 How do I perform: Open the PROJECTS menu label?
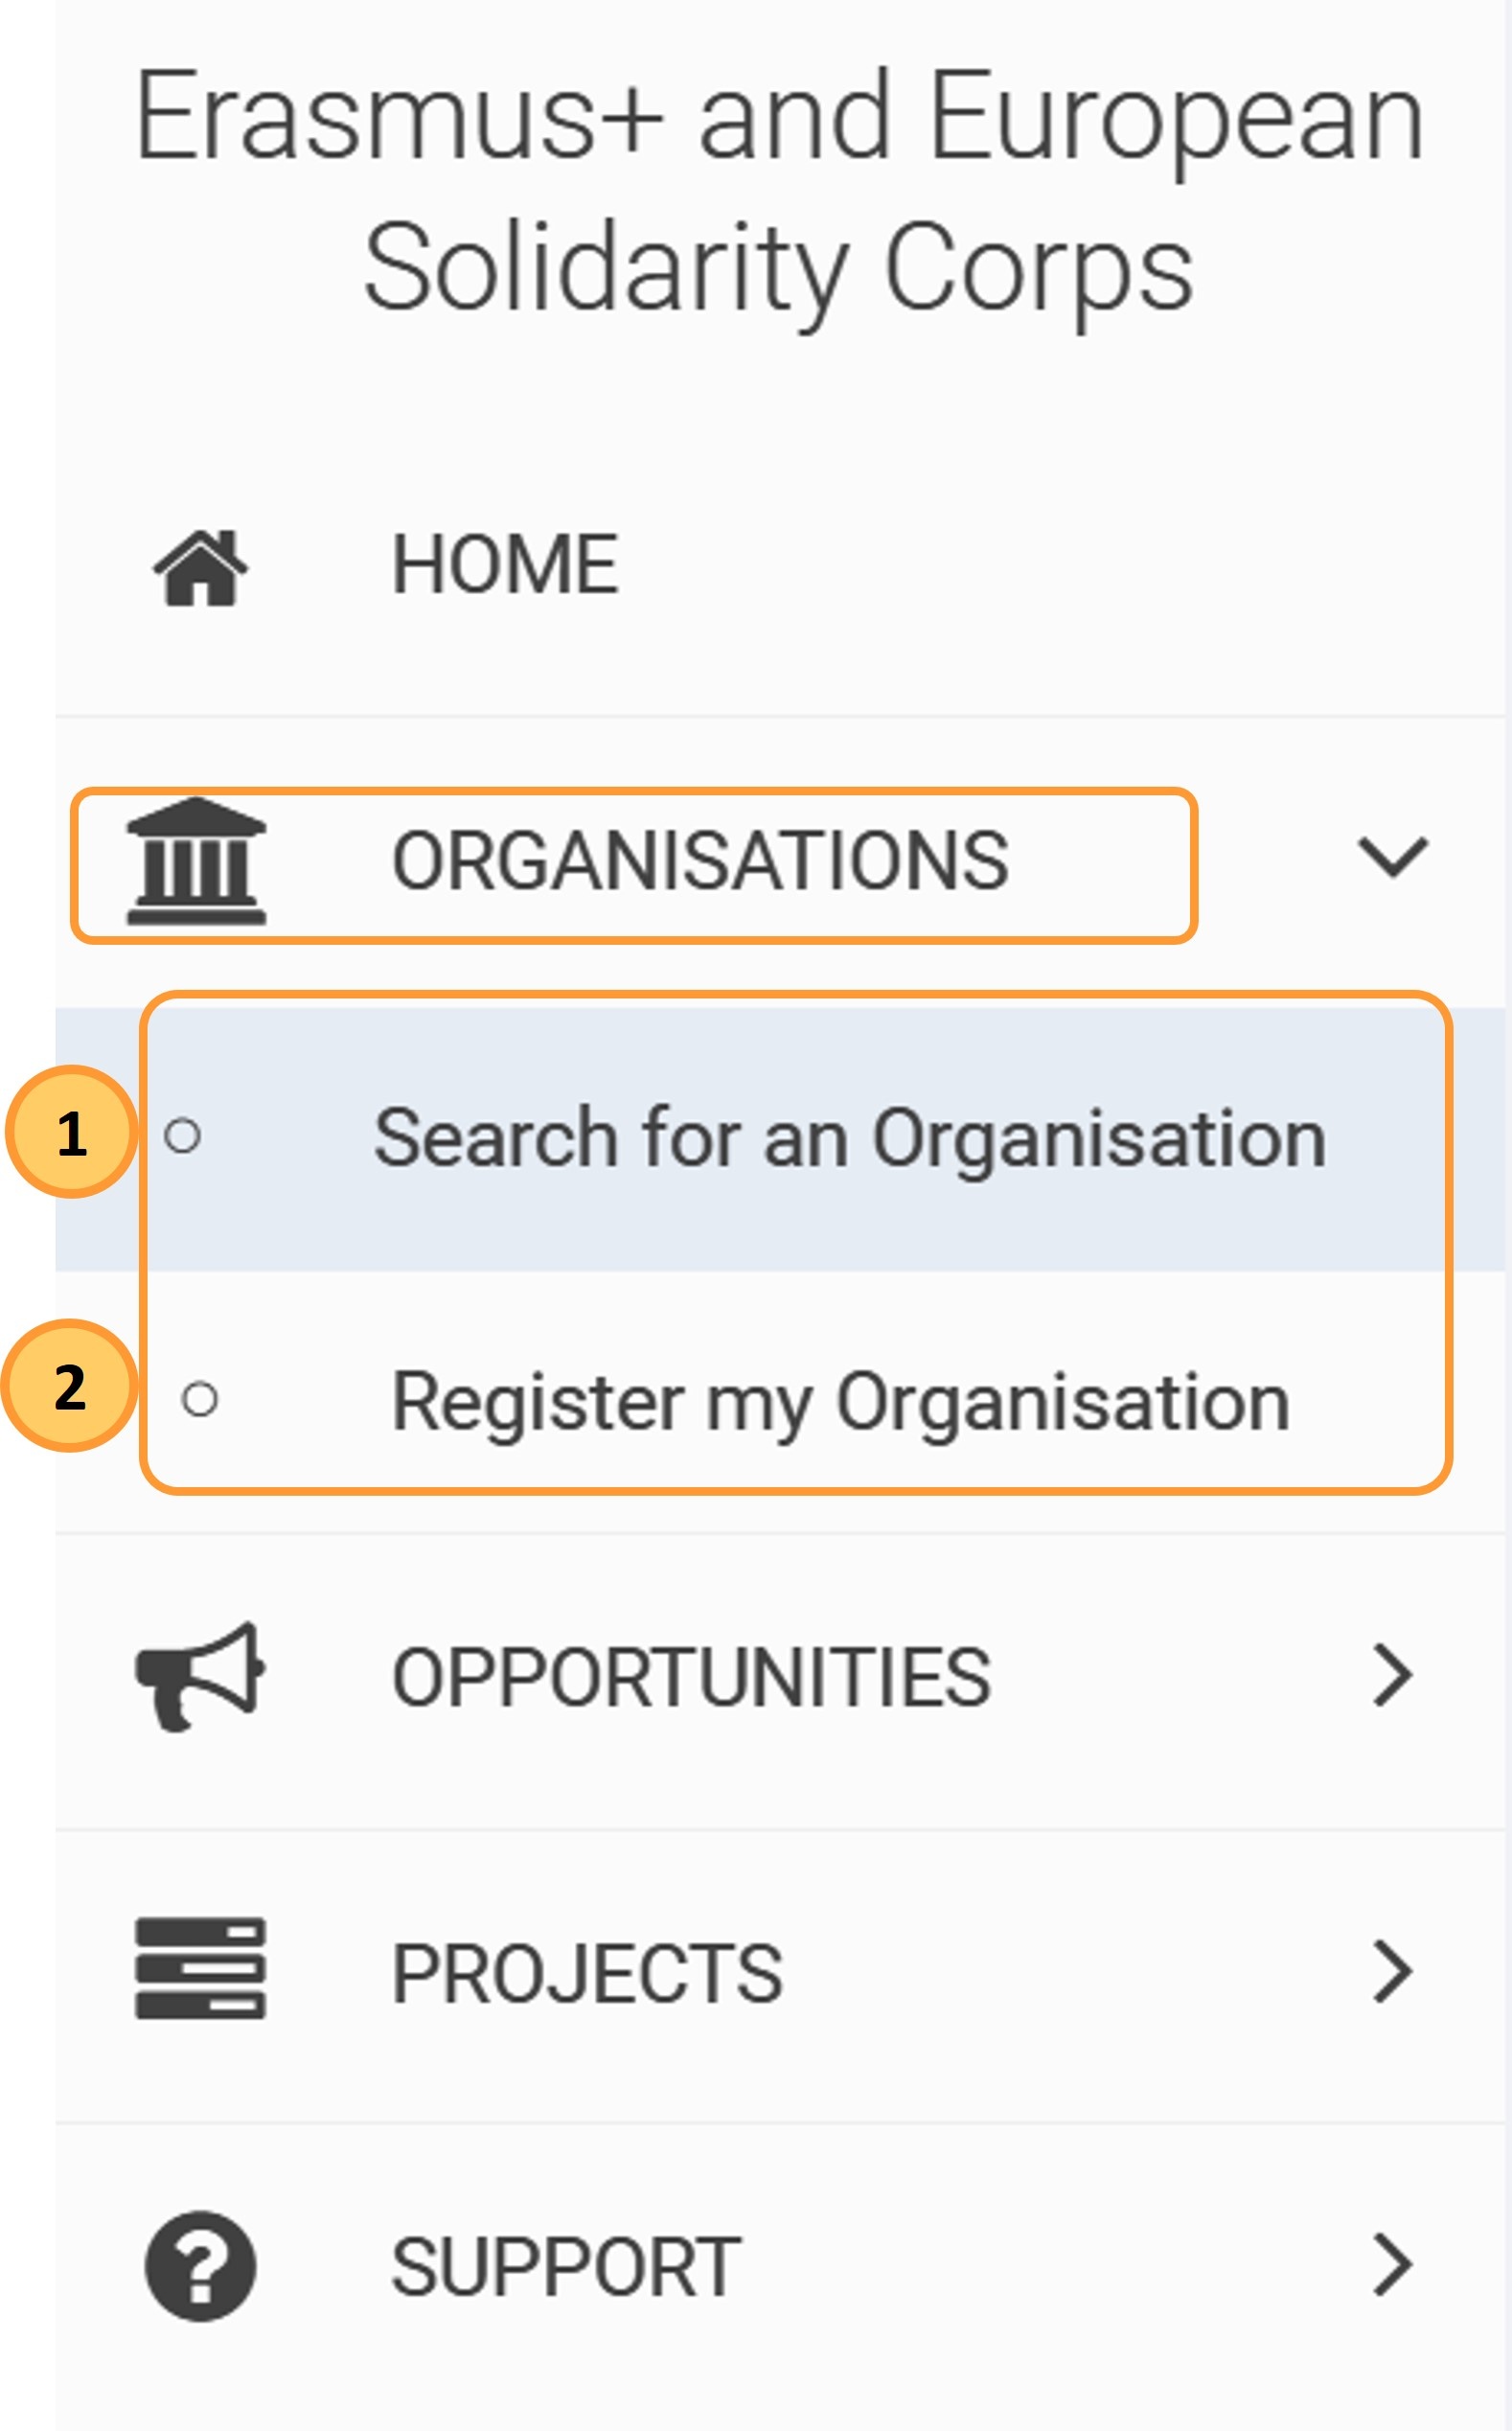point(587,1973)
